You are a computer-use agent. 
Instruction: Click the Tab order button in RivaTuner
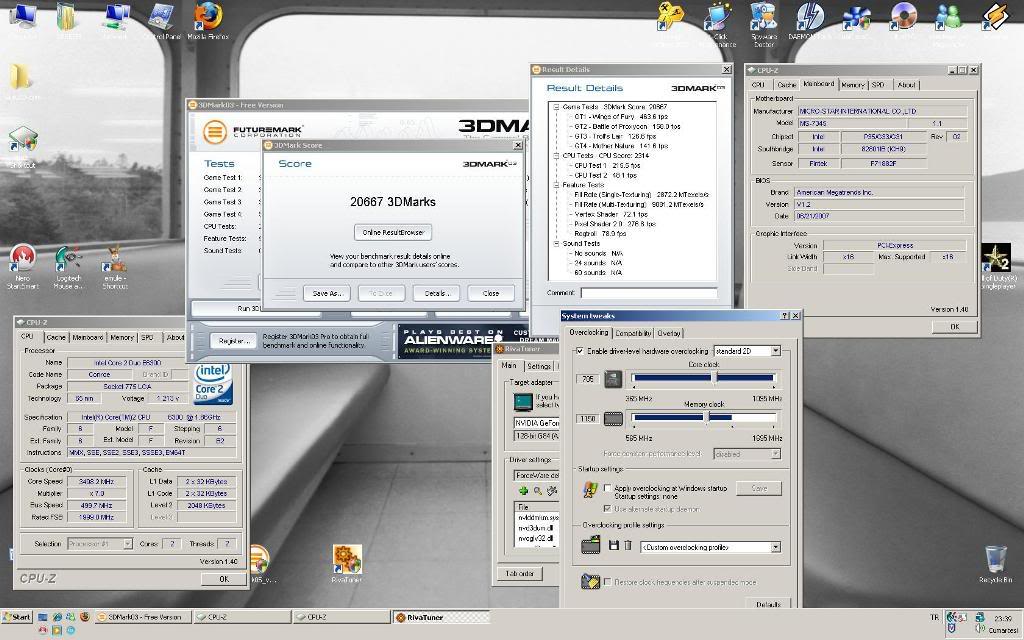(x=519, y=573)
